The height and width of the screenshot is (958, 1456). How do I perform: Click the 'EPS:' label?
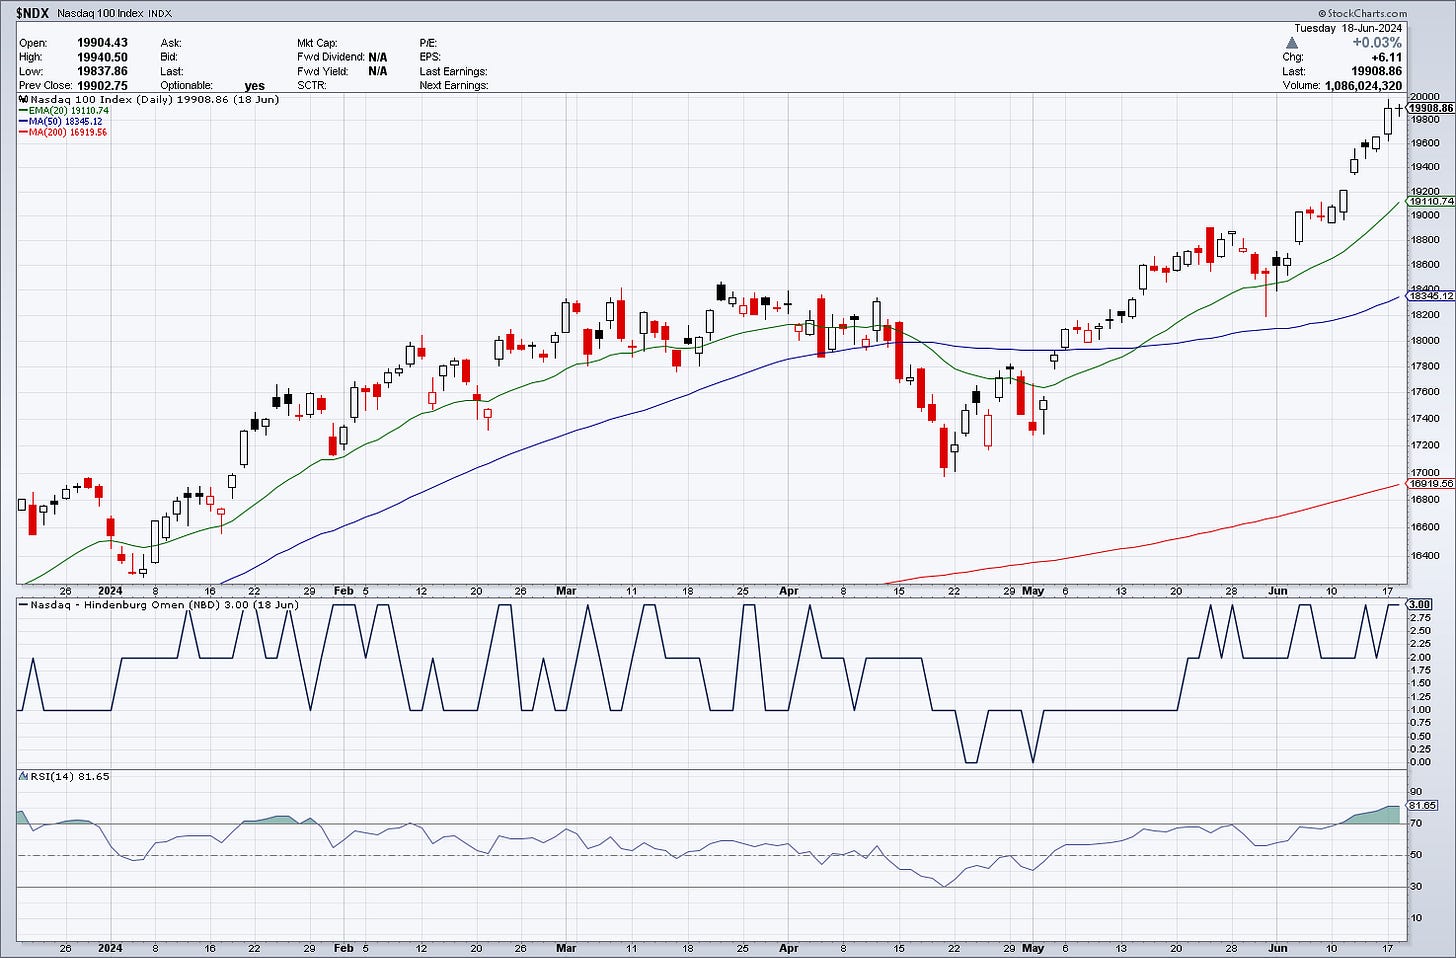[x=430, y=57]
